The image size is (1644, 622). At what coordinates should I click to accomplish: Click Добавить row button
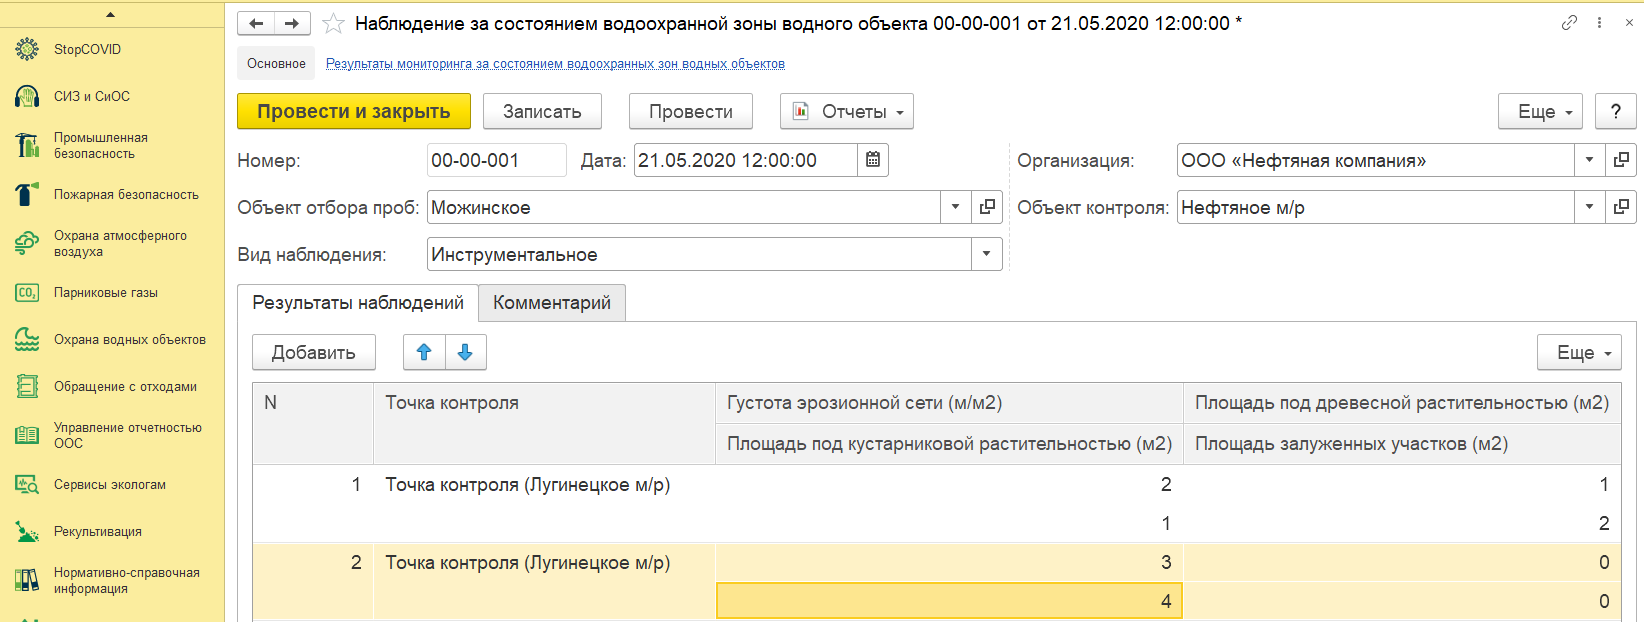[x=314, y=352]
